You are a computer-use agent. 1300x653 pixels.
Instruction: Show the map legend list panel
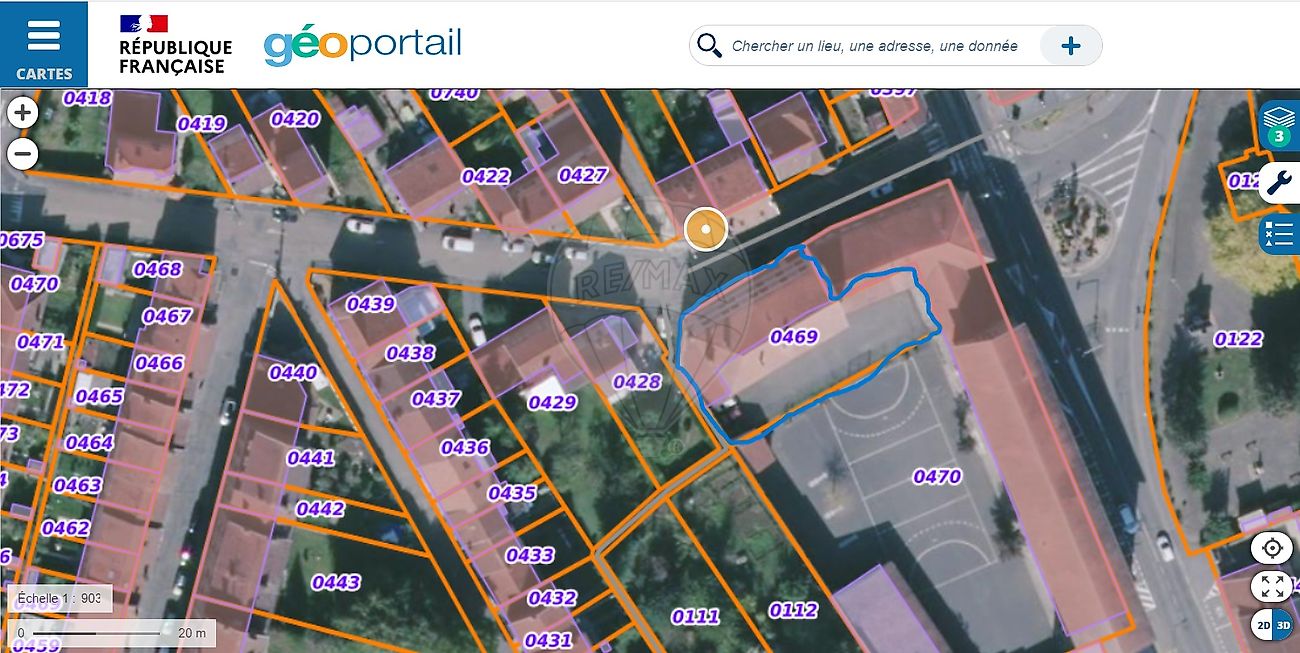click(1278, 234)
